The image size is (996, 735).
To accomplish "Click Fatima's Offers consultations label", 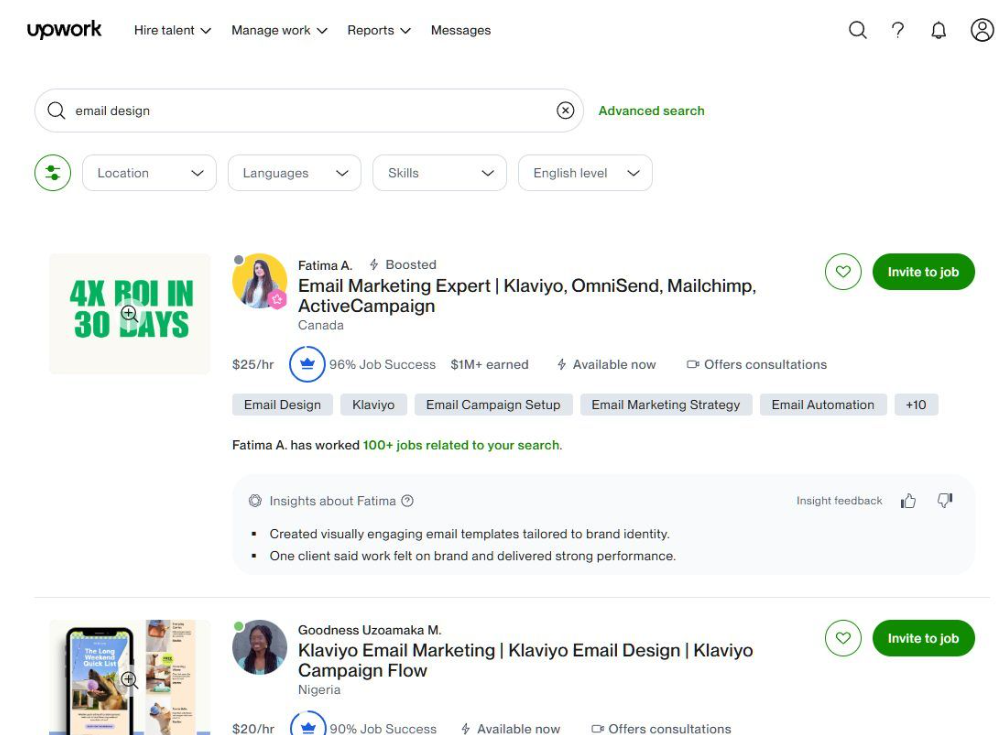I will click(757, 364).
